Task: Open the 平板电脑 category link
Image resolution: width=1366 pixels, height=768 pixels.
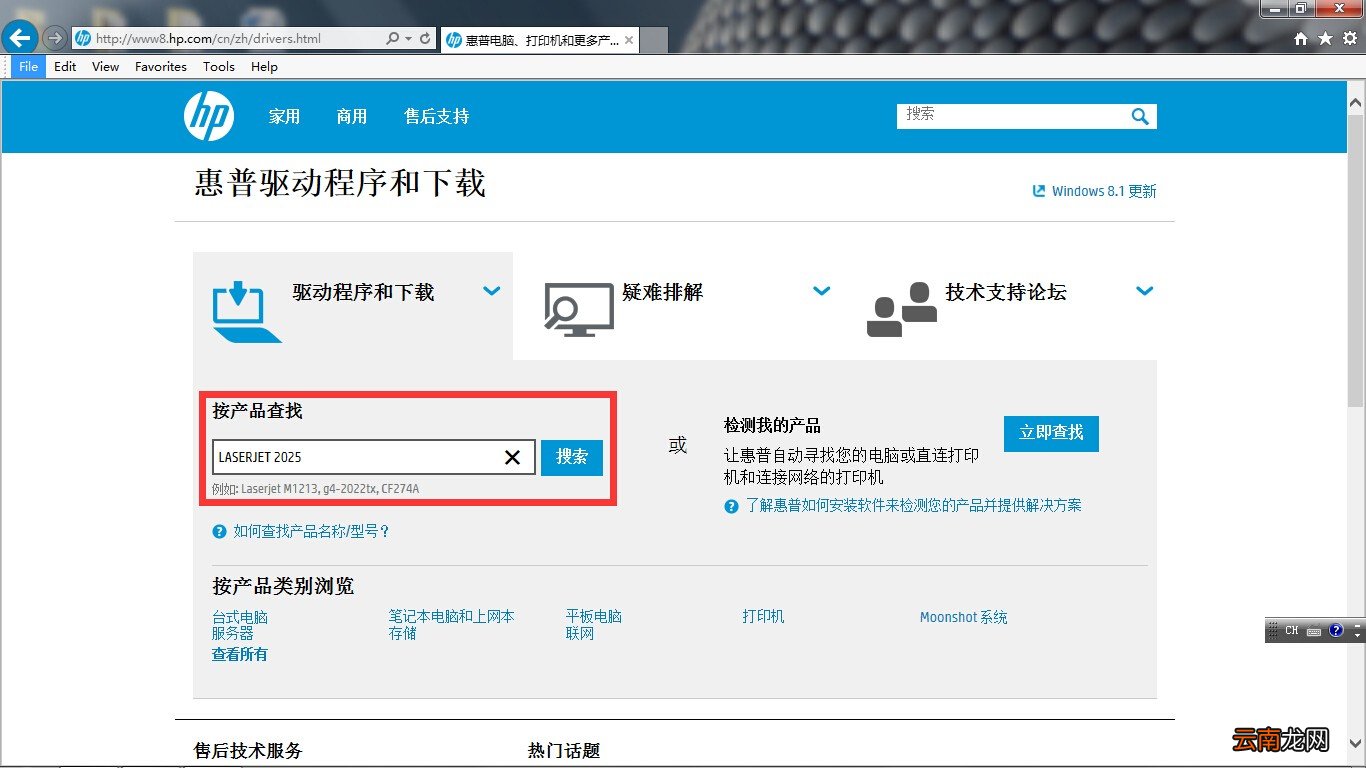Action: 594,617
